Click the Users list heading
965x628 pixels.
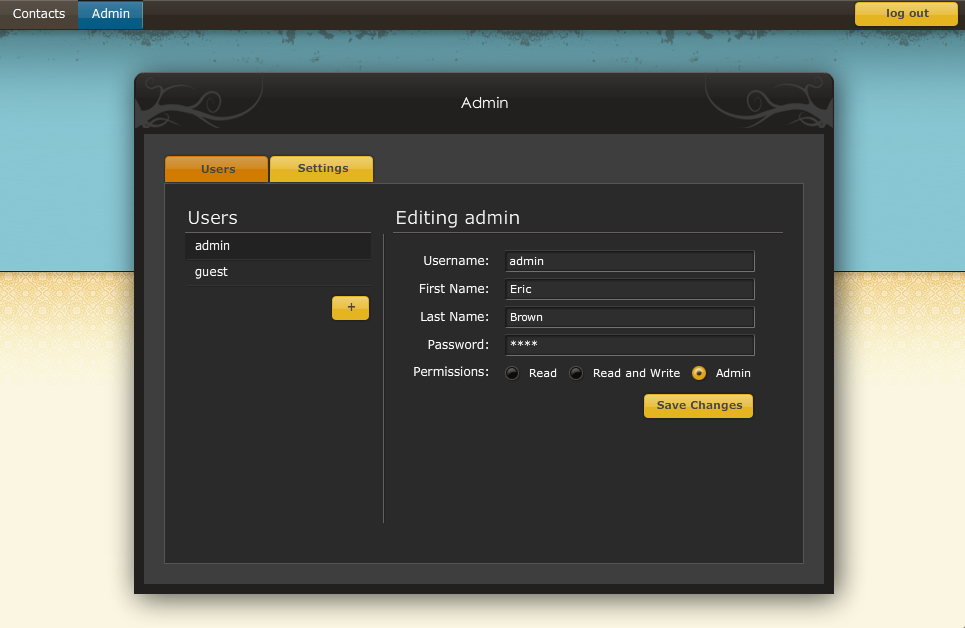[x=213, y=218]
